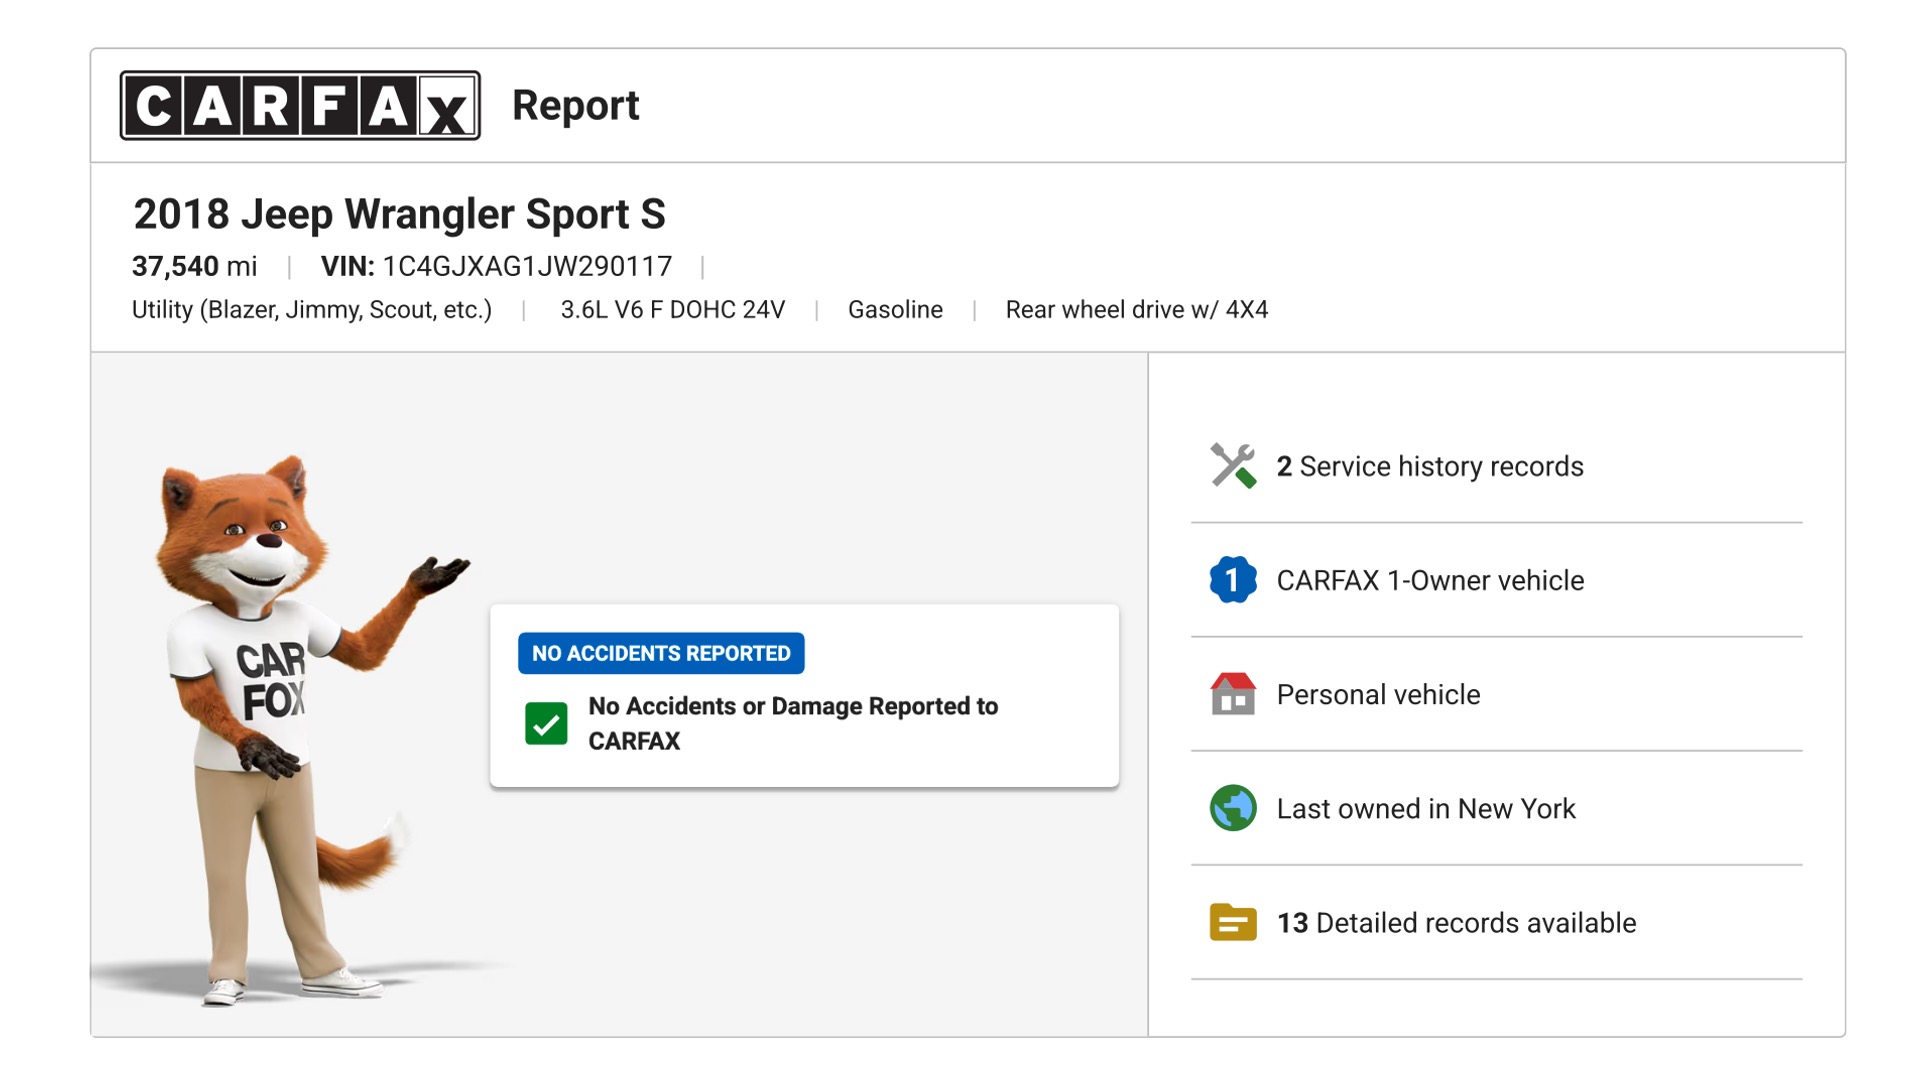Open 13 Detailed records available
The height and width of the screenshot is (1080, 1920).
(1456, 922)
